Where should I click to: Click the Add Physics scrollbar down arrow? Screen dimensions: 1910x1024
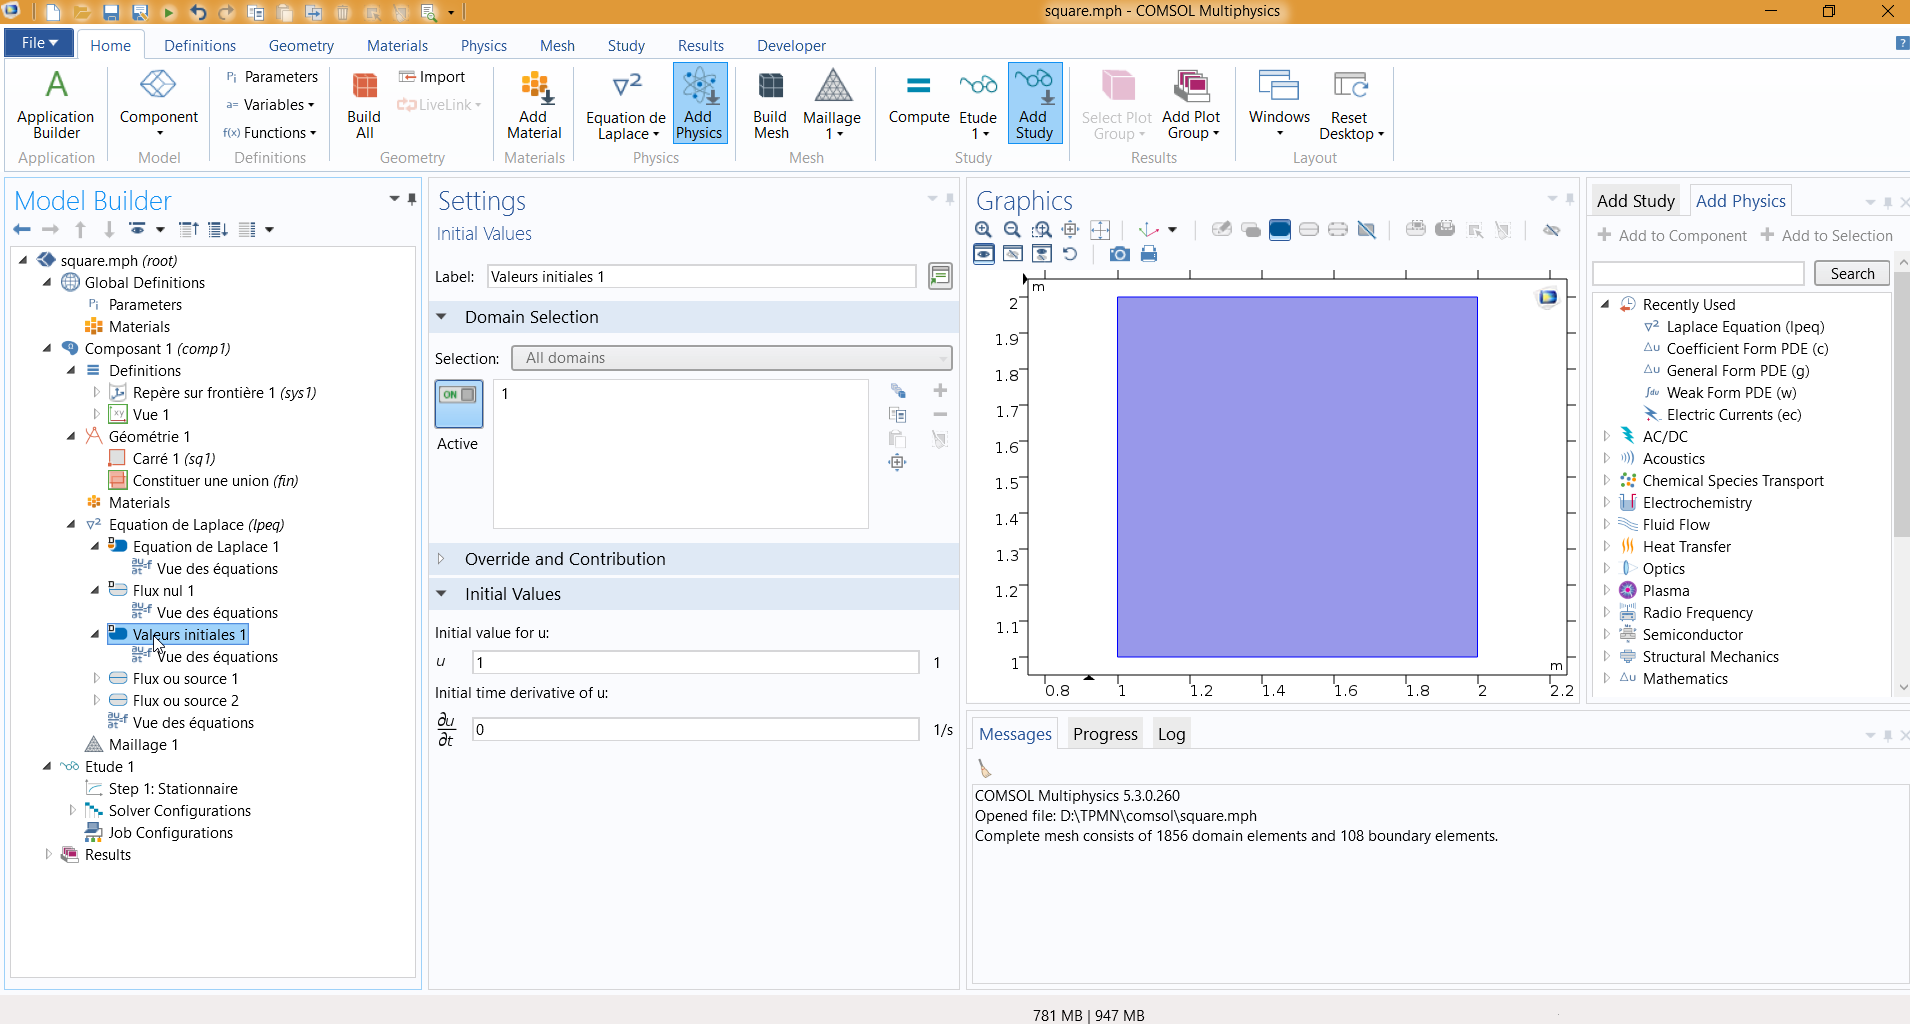pyautogui.click(x=1902, y=688)
